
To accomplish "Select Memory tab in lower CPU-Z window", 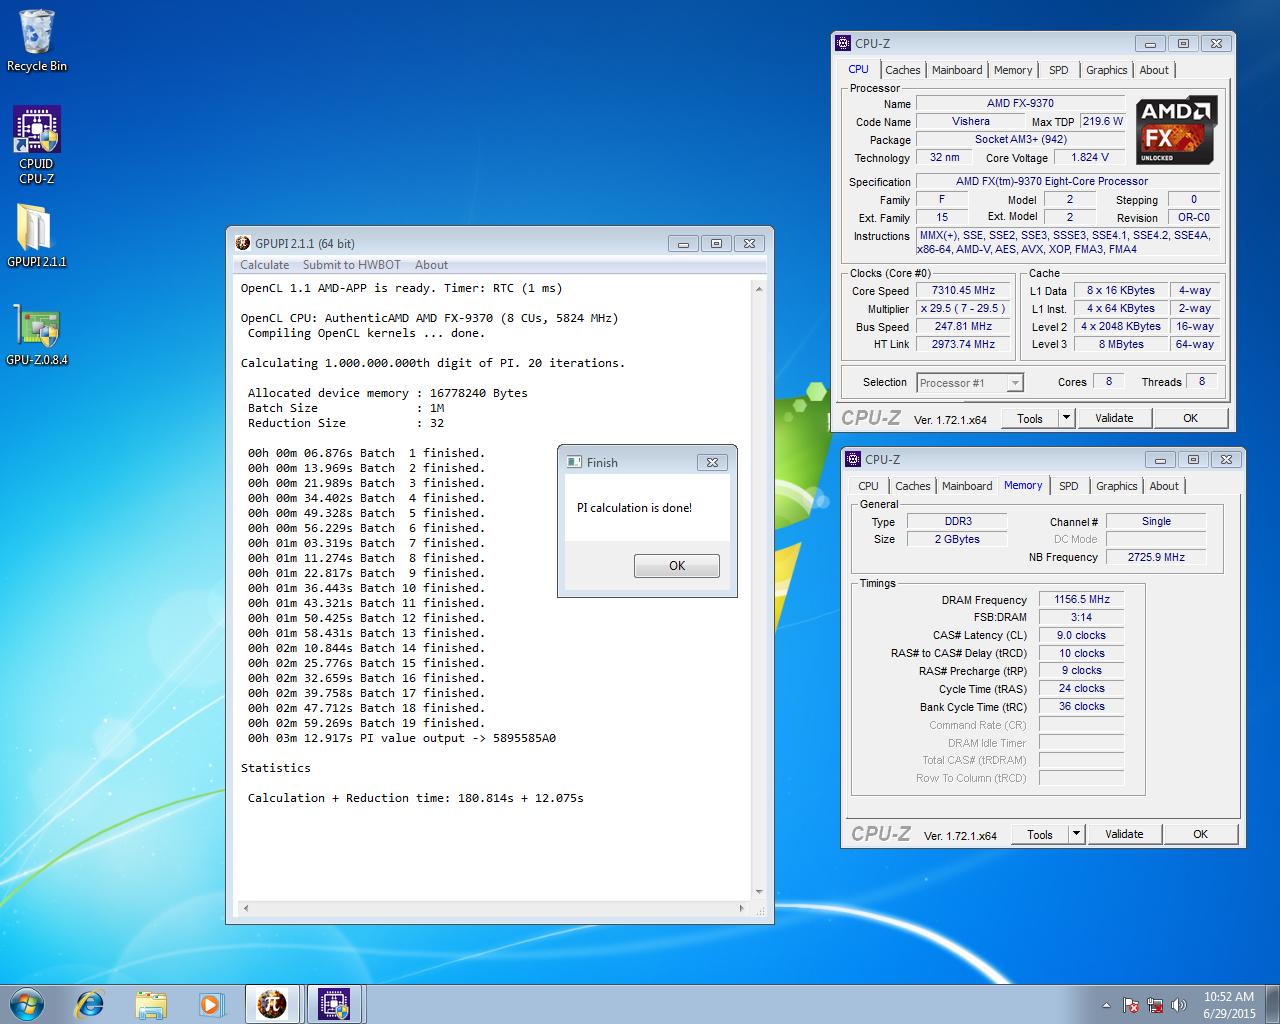I will coord(1023,485).
